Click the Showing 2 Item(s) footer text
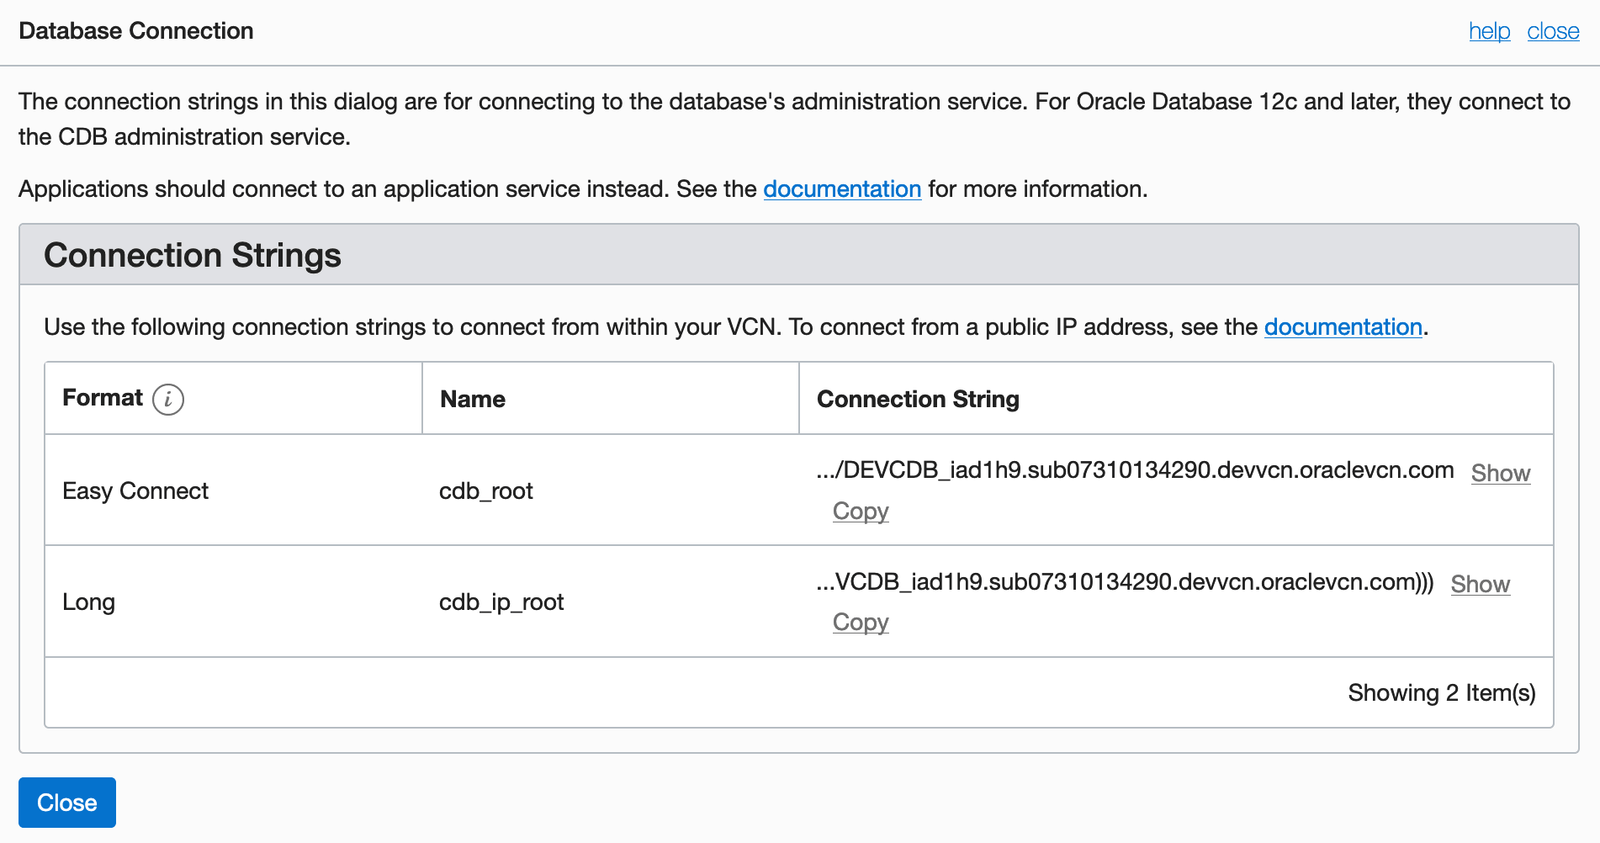This screenshot has height=843, width=1600. point(1441,693)
